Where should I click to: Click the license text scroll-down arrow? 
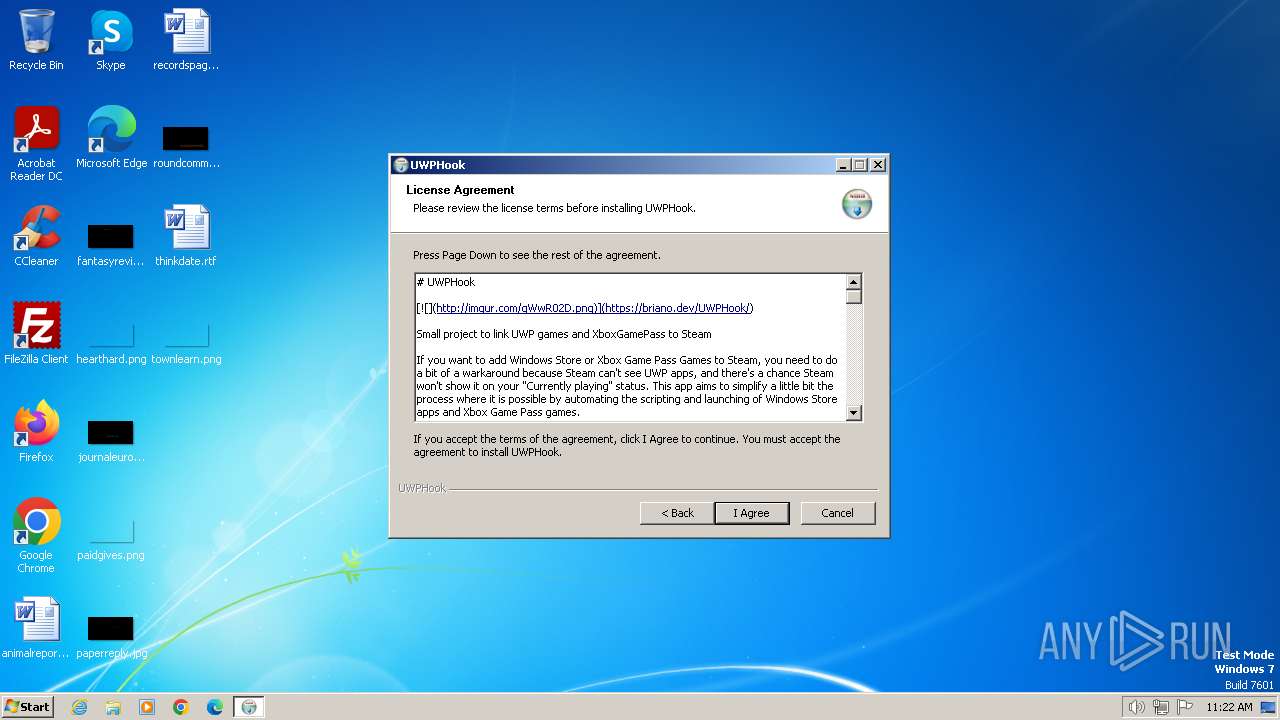pyautogui.click(x=854, y=413)
